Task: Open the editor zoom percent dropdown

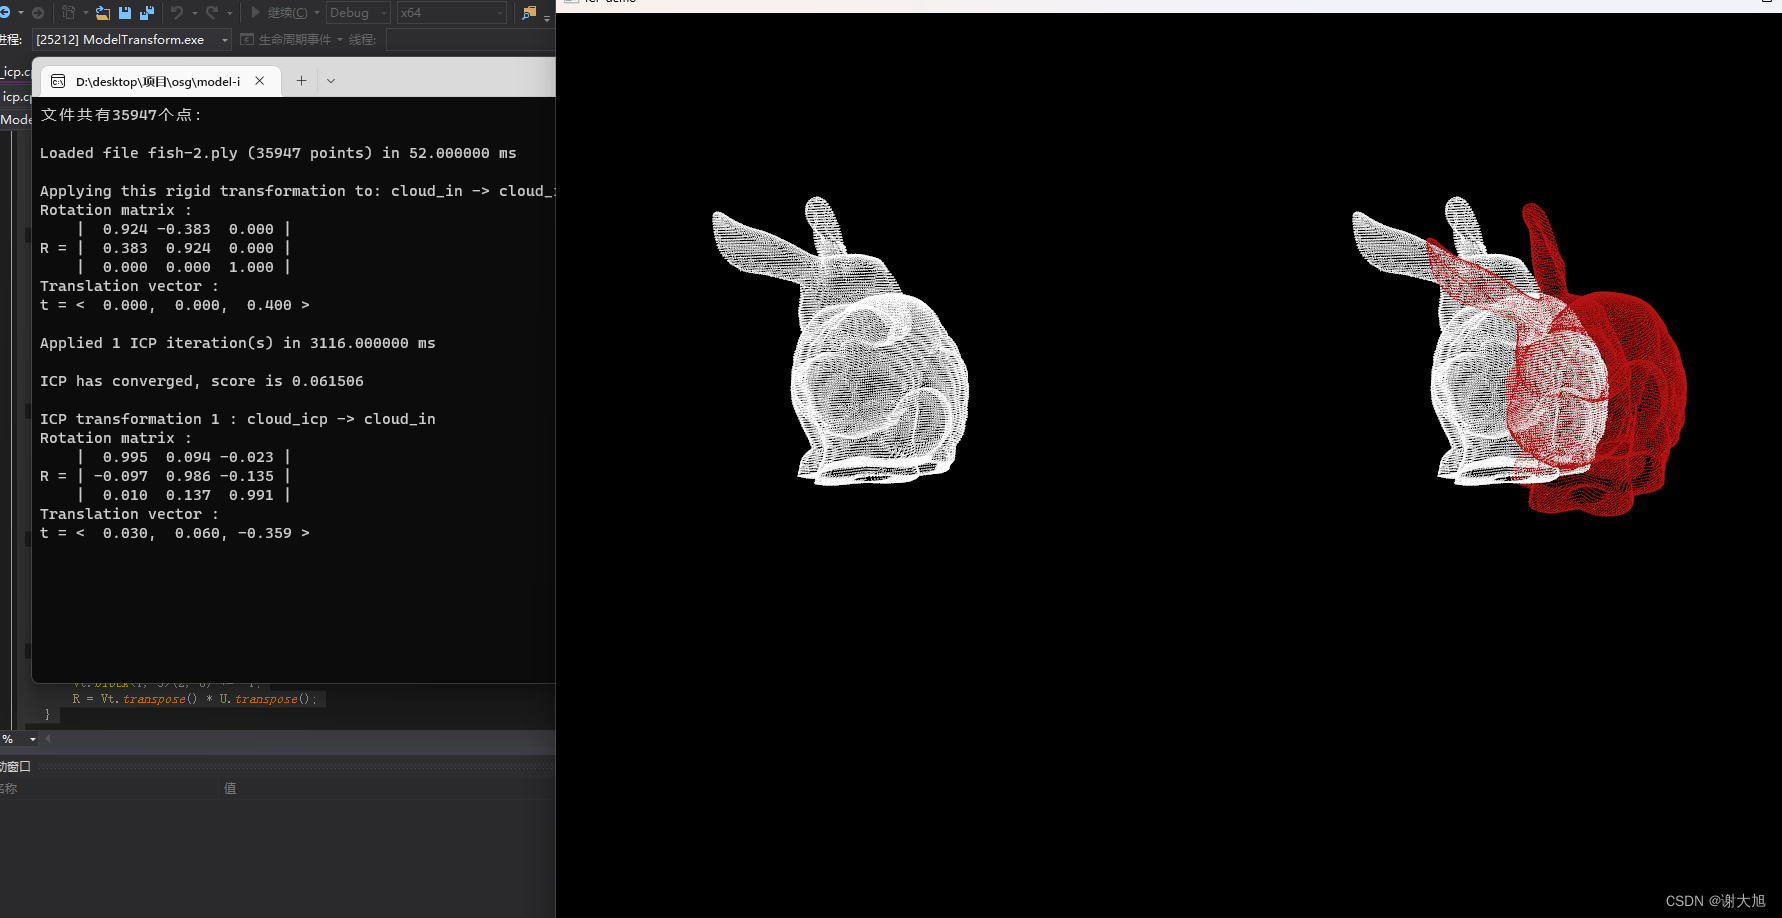Action: coord(33,739)
